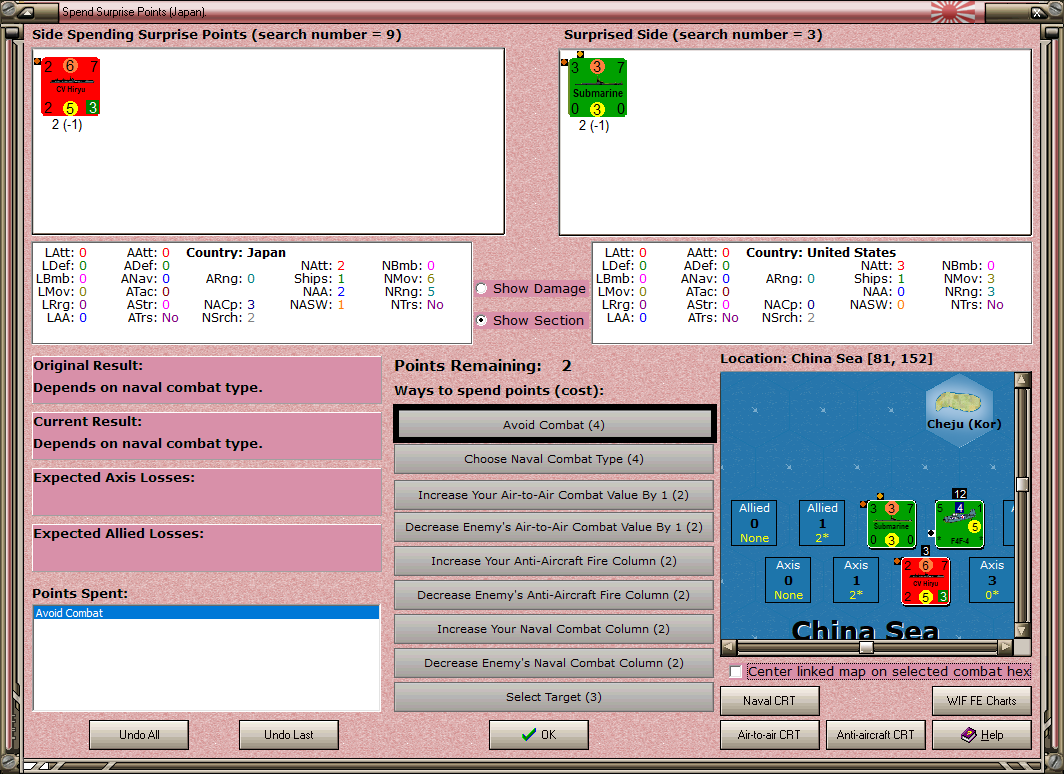Image resolution: width=1064 pixels, height=774 pixels.
Task: Open the Naval CRT chart
Action: click(x=770, y=701)
